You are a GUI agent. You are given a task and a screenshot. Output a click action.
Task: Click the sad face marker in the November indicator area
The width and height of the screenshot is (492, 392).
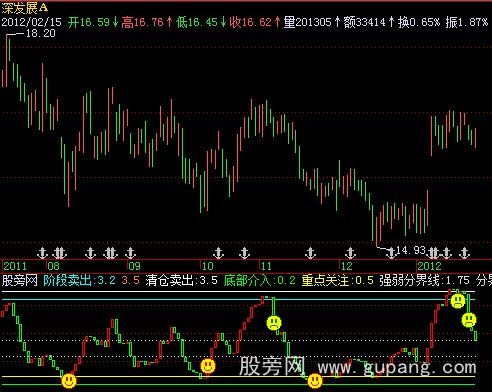(274, 323)
